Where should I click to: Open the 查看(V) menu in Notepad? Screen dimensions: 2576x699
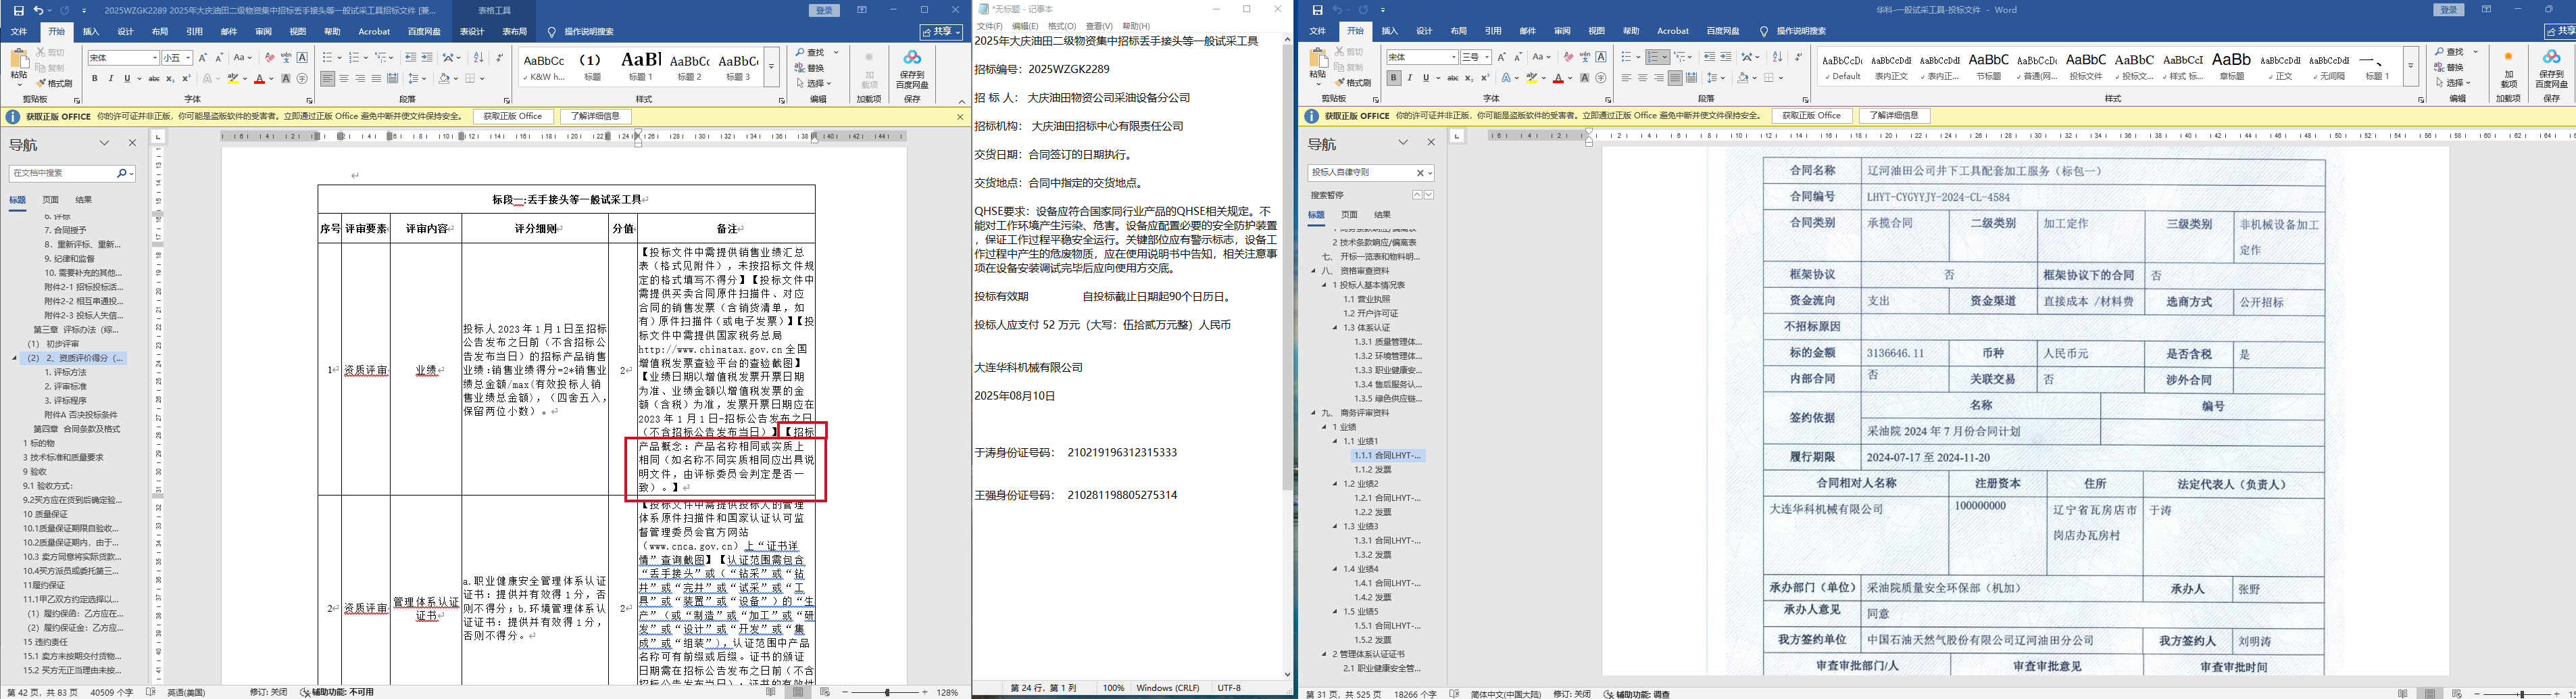click(1100, 26)
